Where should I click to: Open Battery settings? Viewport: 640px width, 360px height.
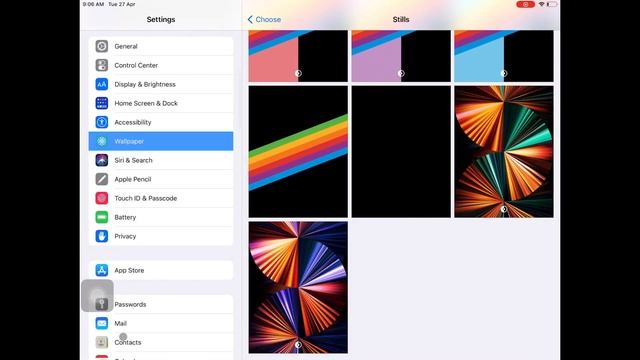point(161,217)
